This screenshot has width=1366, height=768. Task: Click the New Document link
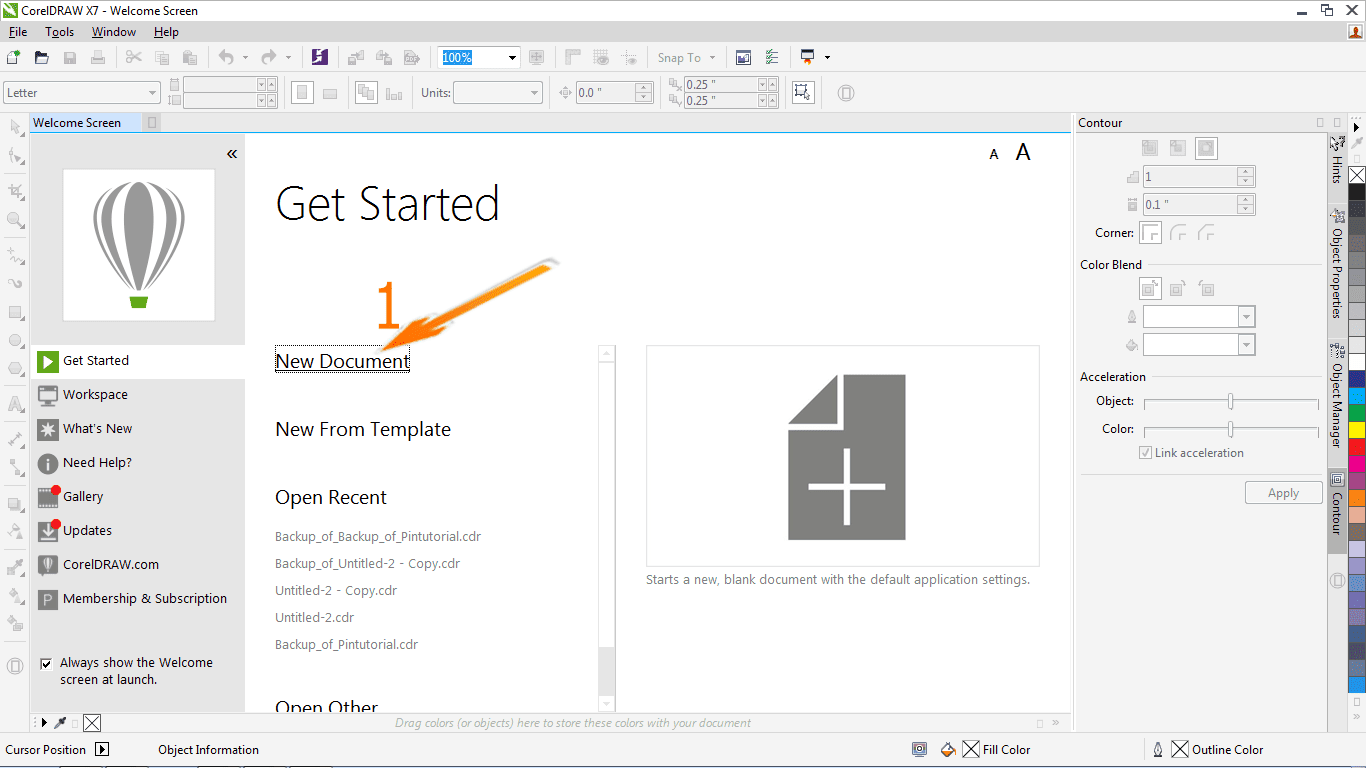click(341, 361)
